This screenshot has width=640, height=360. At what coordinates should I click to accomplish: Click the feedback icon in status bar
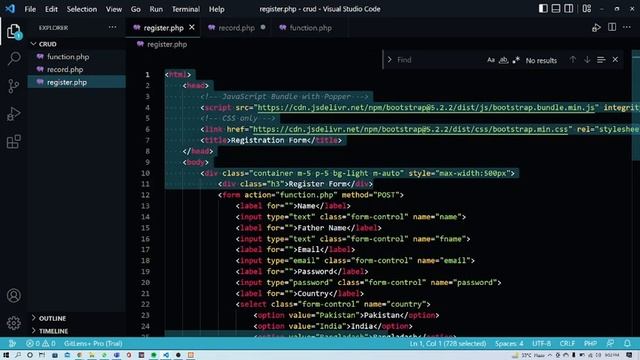click(610, 343)
